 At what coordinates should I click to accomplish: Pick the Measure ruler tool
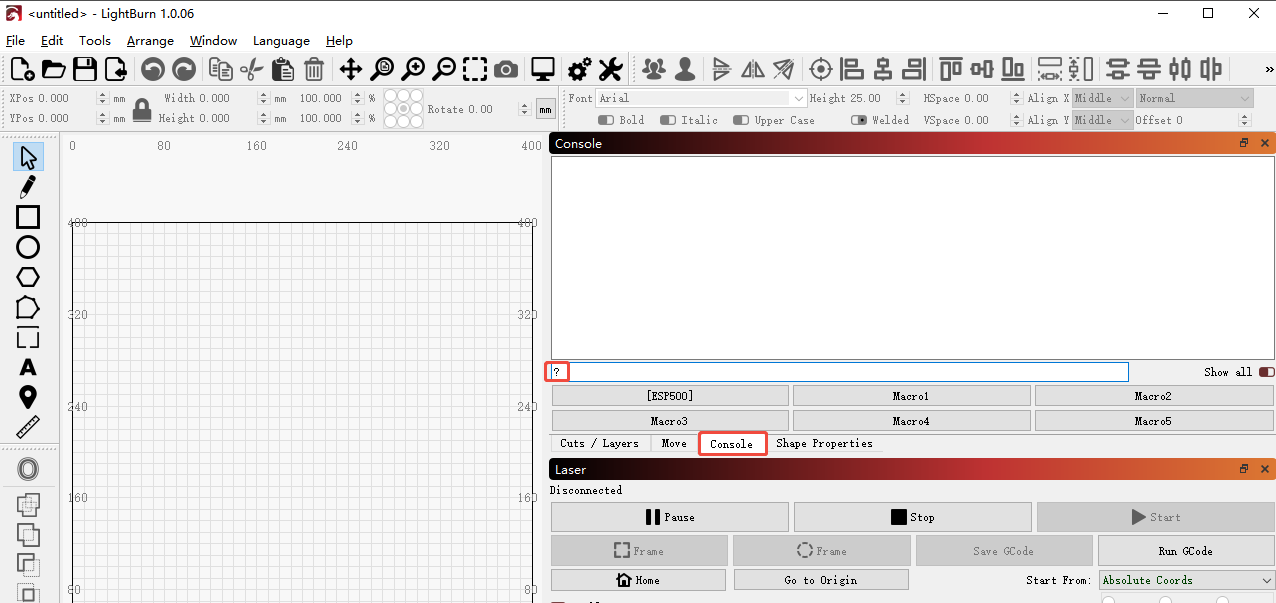[x=28, y=427]
